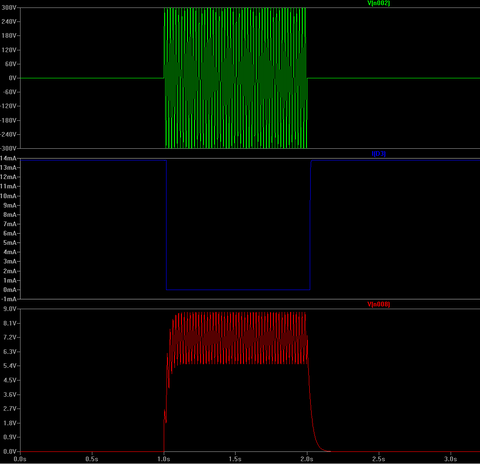
Task: Click the 0.0s time axis label
Action: pyautogui.click(x=20, y=459)
